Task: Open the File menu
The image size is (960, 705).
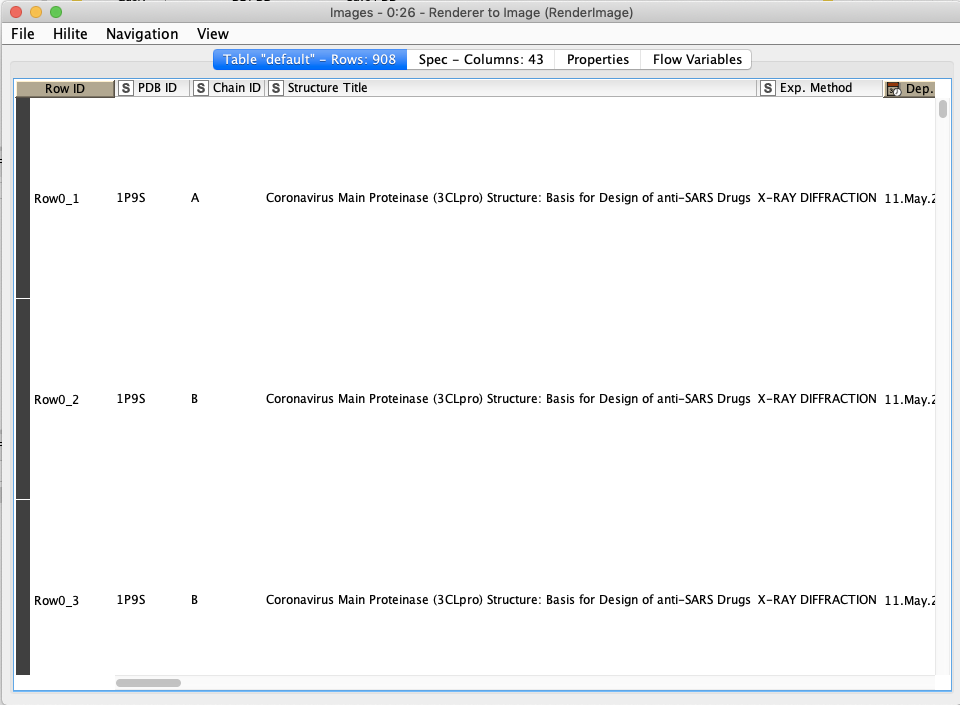Action: point(23,34)
